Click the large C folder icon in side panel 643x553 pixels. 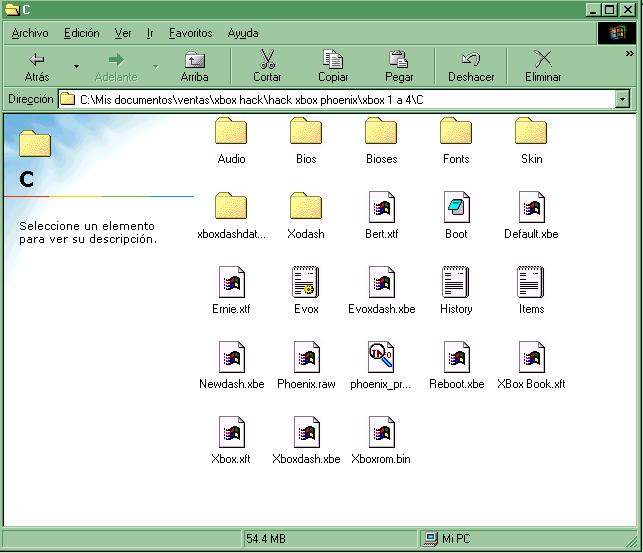(x=35, y=143)
